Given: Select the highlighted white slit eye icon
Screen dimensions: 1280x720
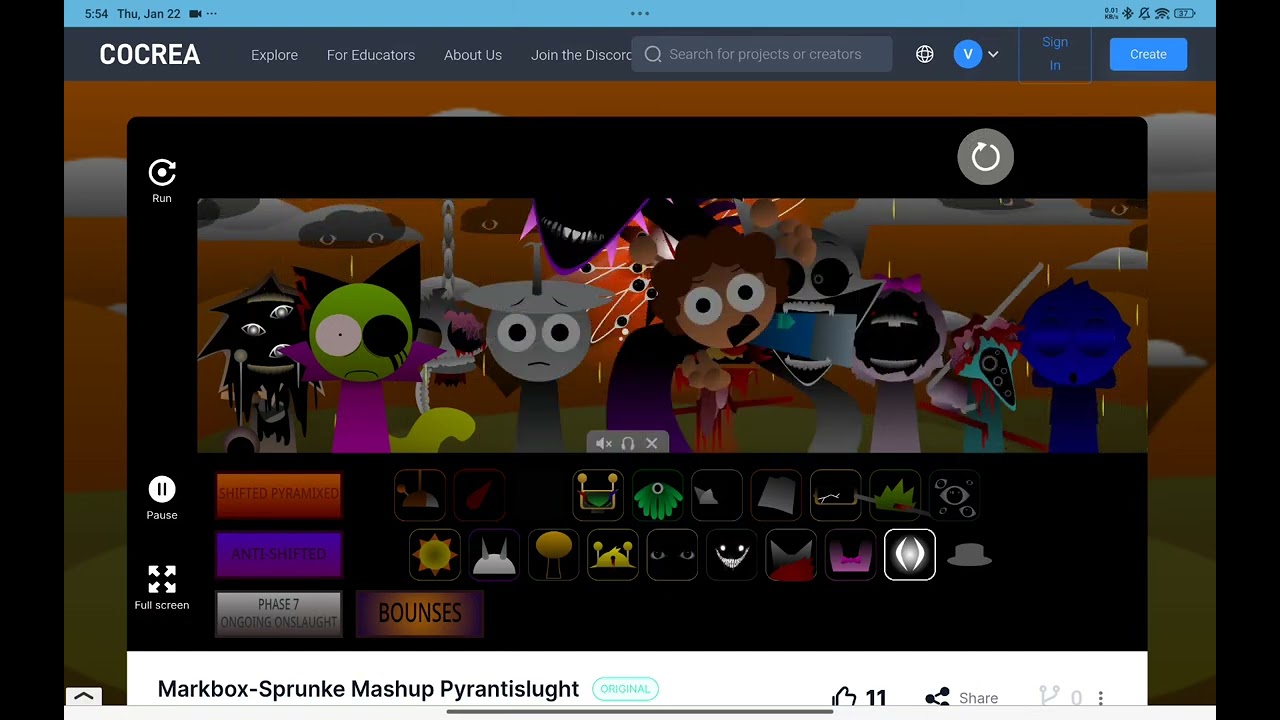Looking at the screenshot, I should pos(910,555).
